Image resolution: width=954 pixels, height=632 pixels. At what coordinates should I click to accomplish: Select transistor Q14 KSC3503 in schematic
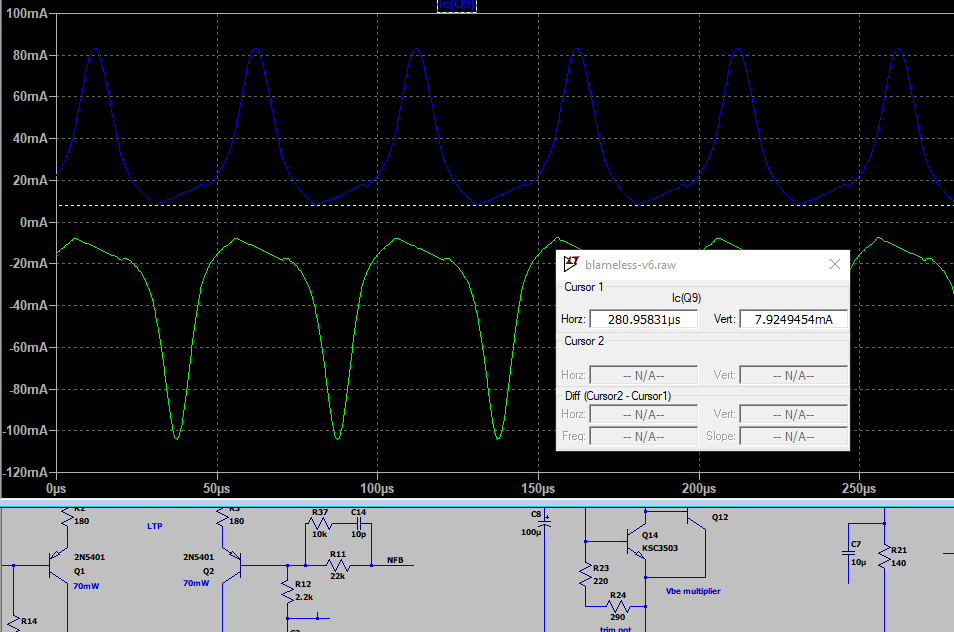coord(636,541)
